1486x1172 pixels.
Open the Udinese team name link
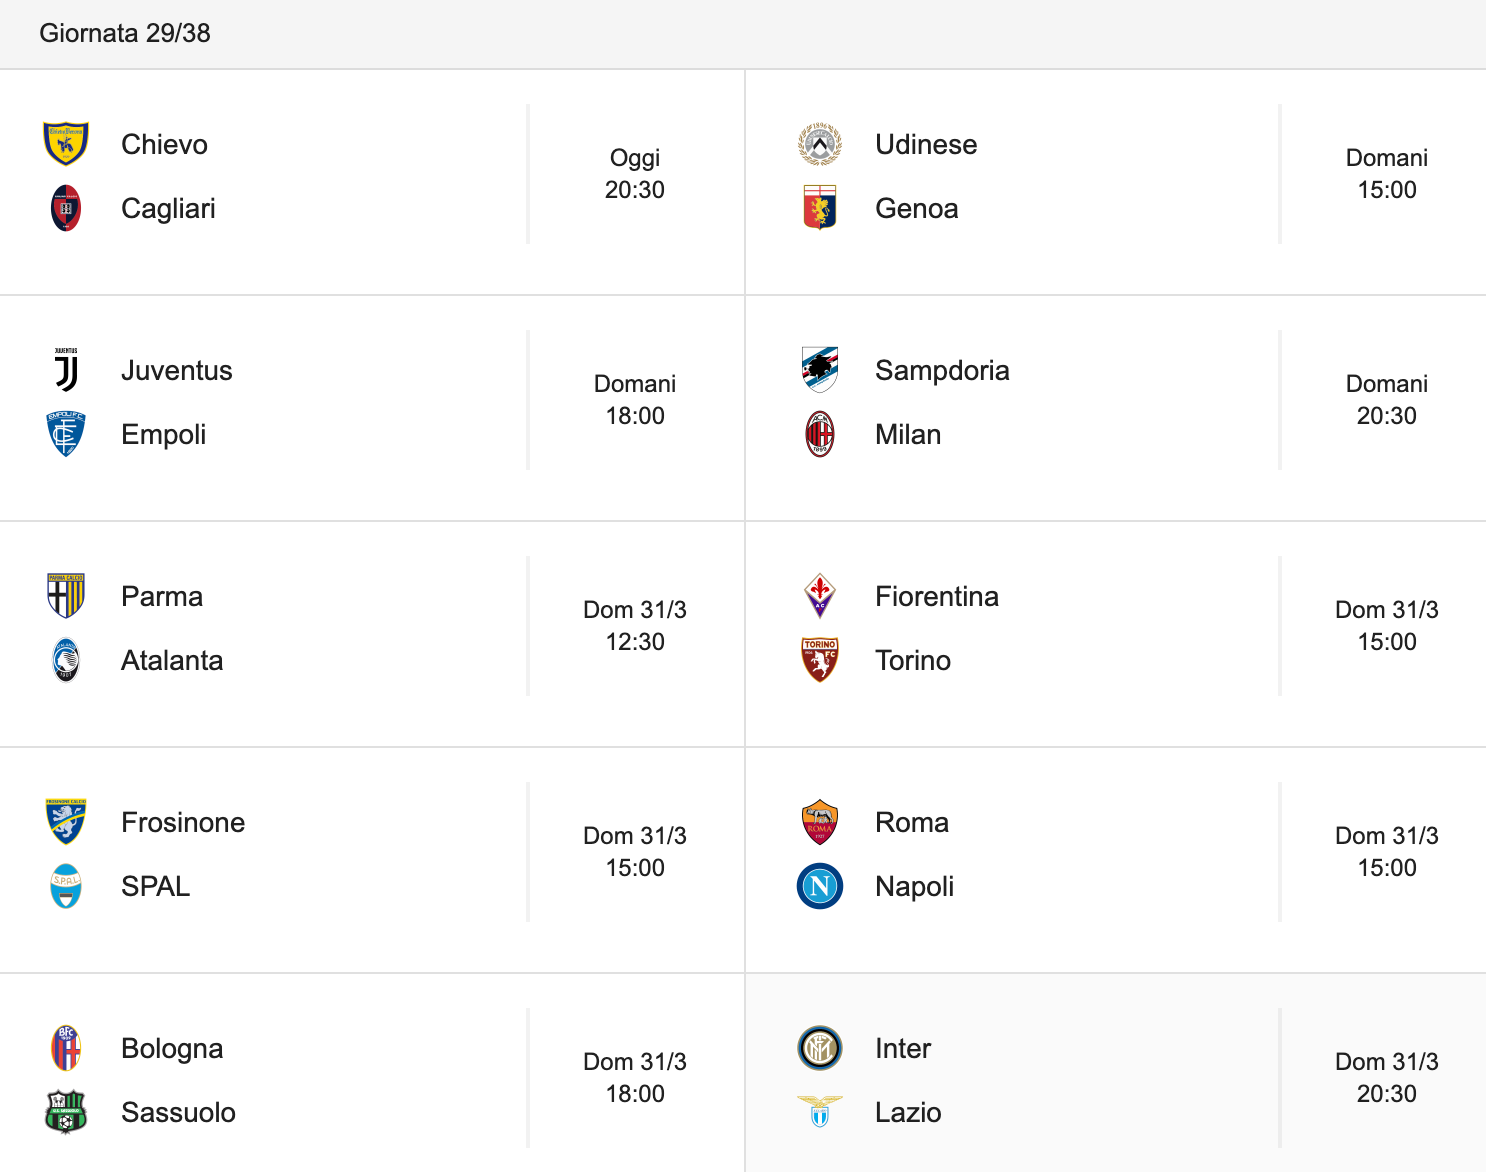926,144
